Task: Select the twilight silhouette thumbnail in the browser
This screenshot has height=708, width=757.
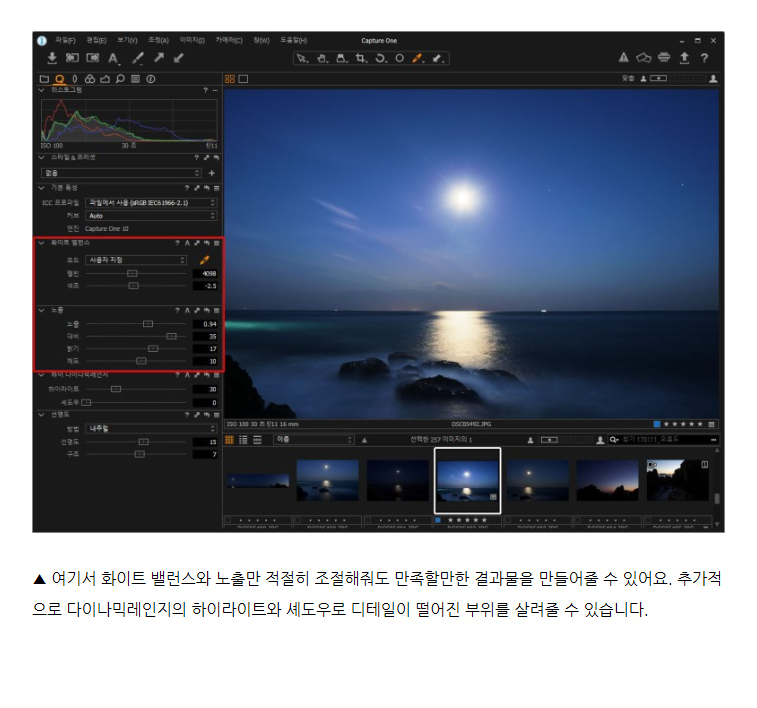Action: point(607,480)
